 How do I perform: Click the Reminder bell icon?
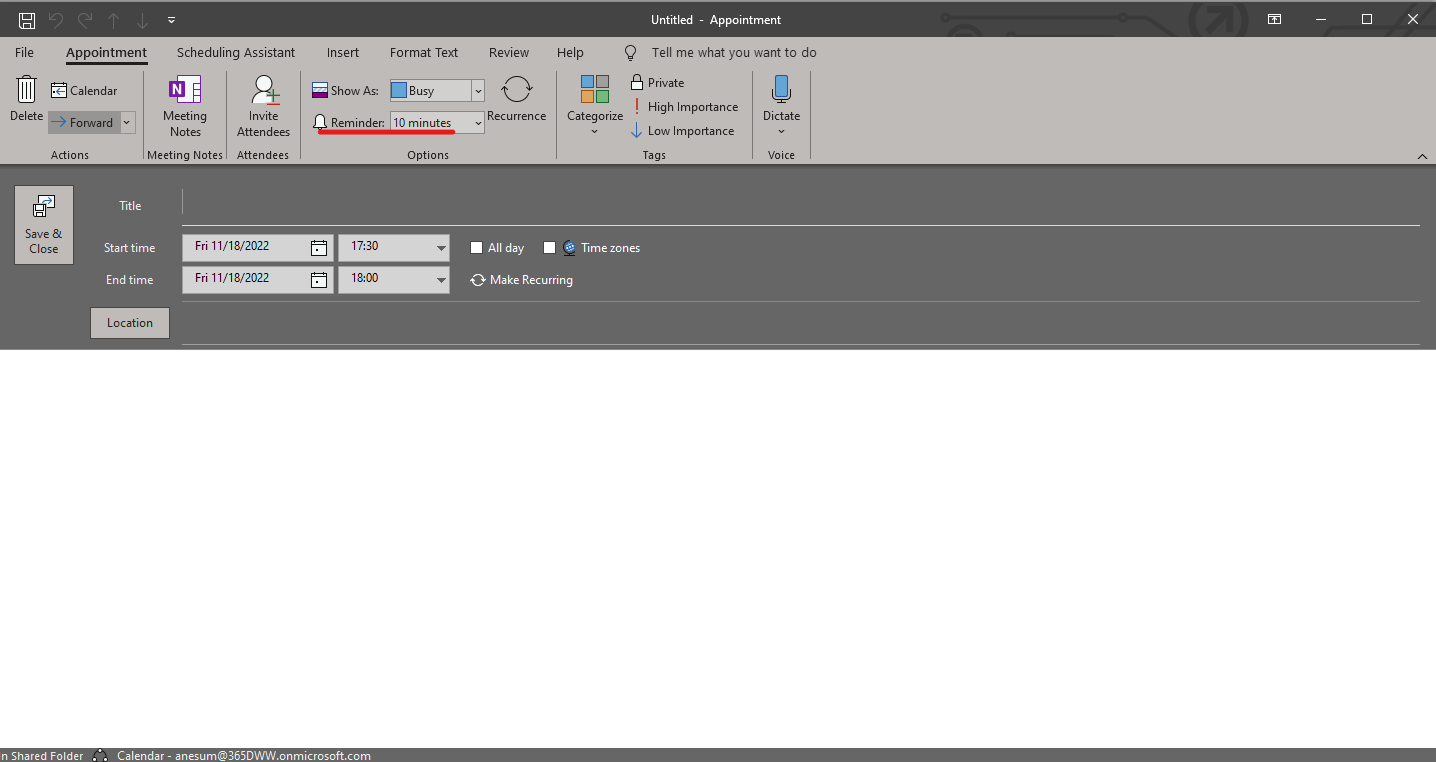coord(320,123)
